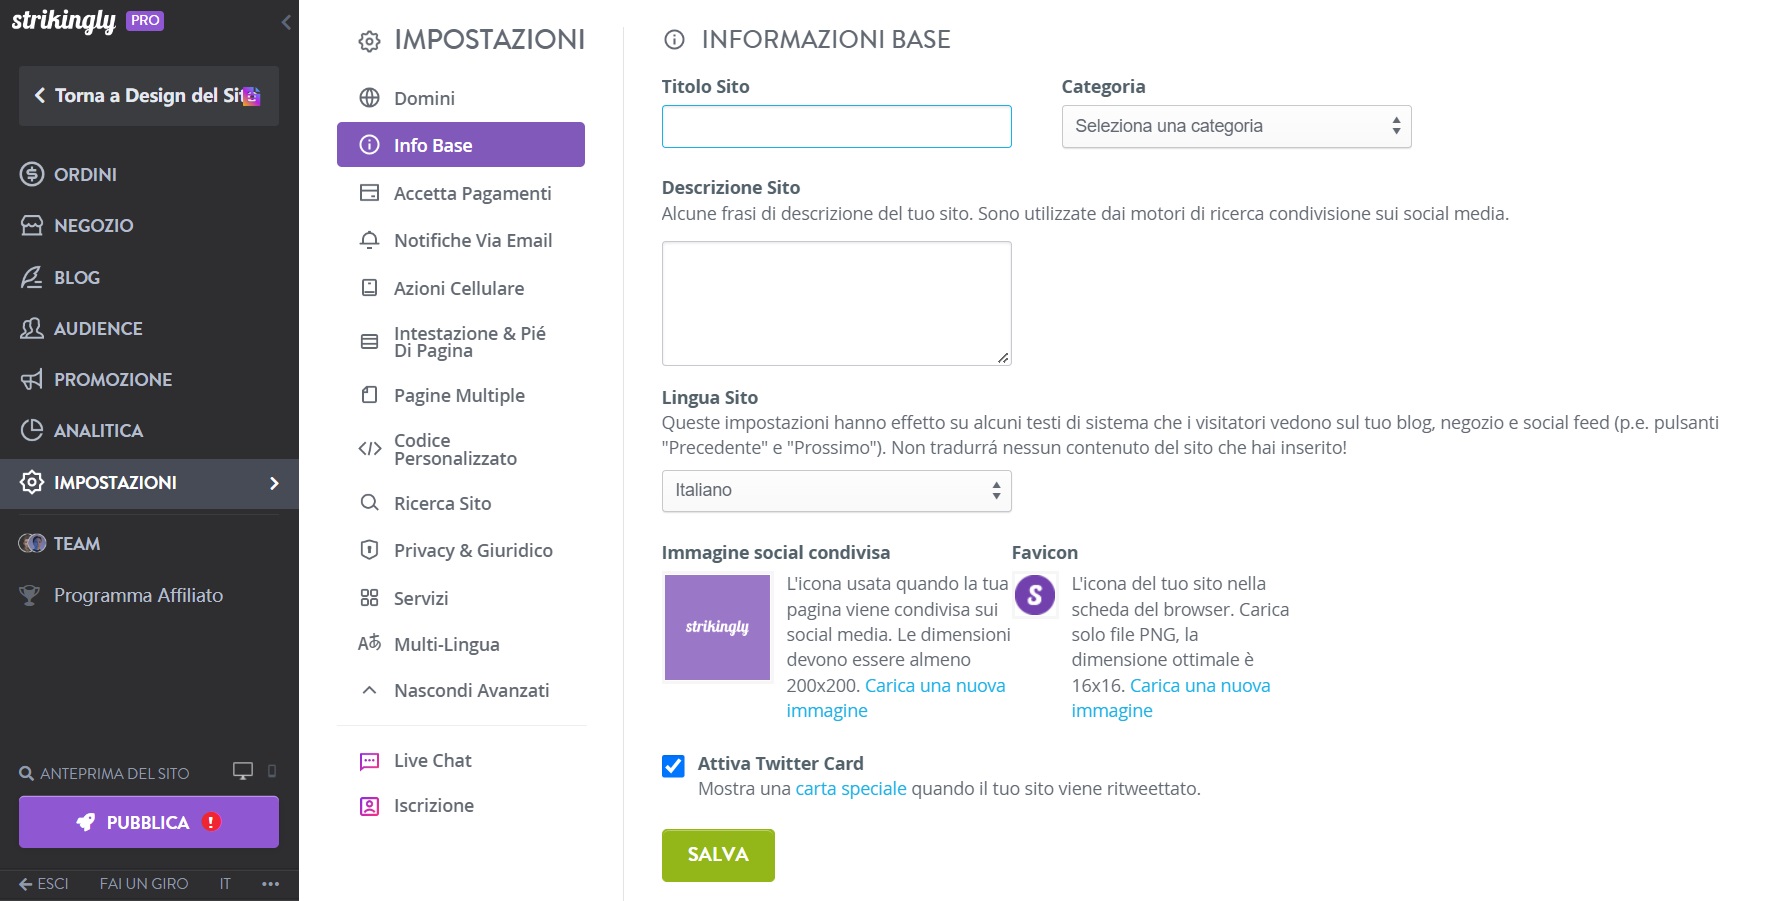
Task: Open the carta speciale link
Action: [850, 789]
